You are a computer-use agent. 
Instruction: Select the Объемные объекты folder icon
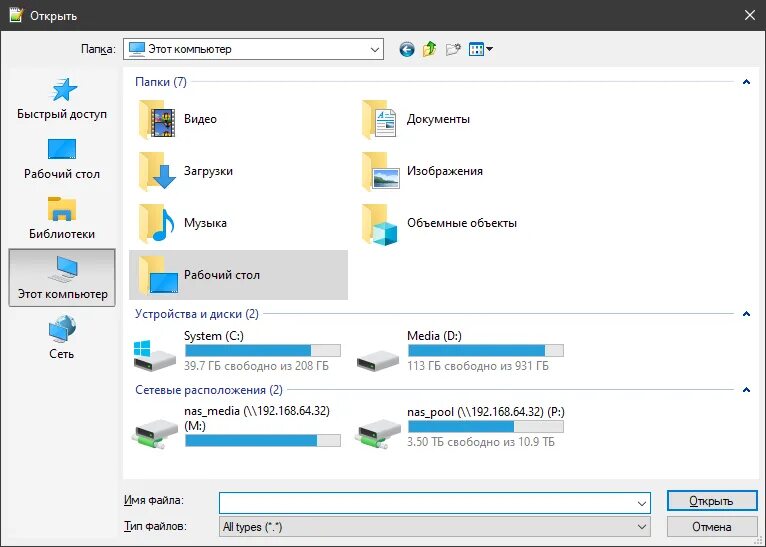[x=380, y=223]
